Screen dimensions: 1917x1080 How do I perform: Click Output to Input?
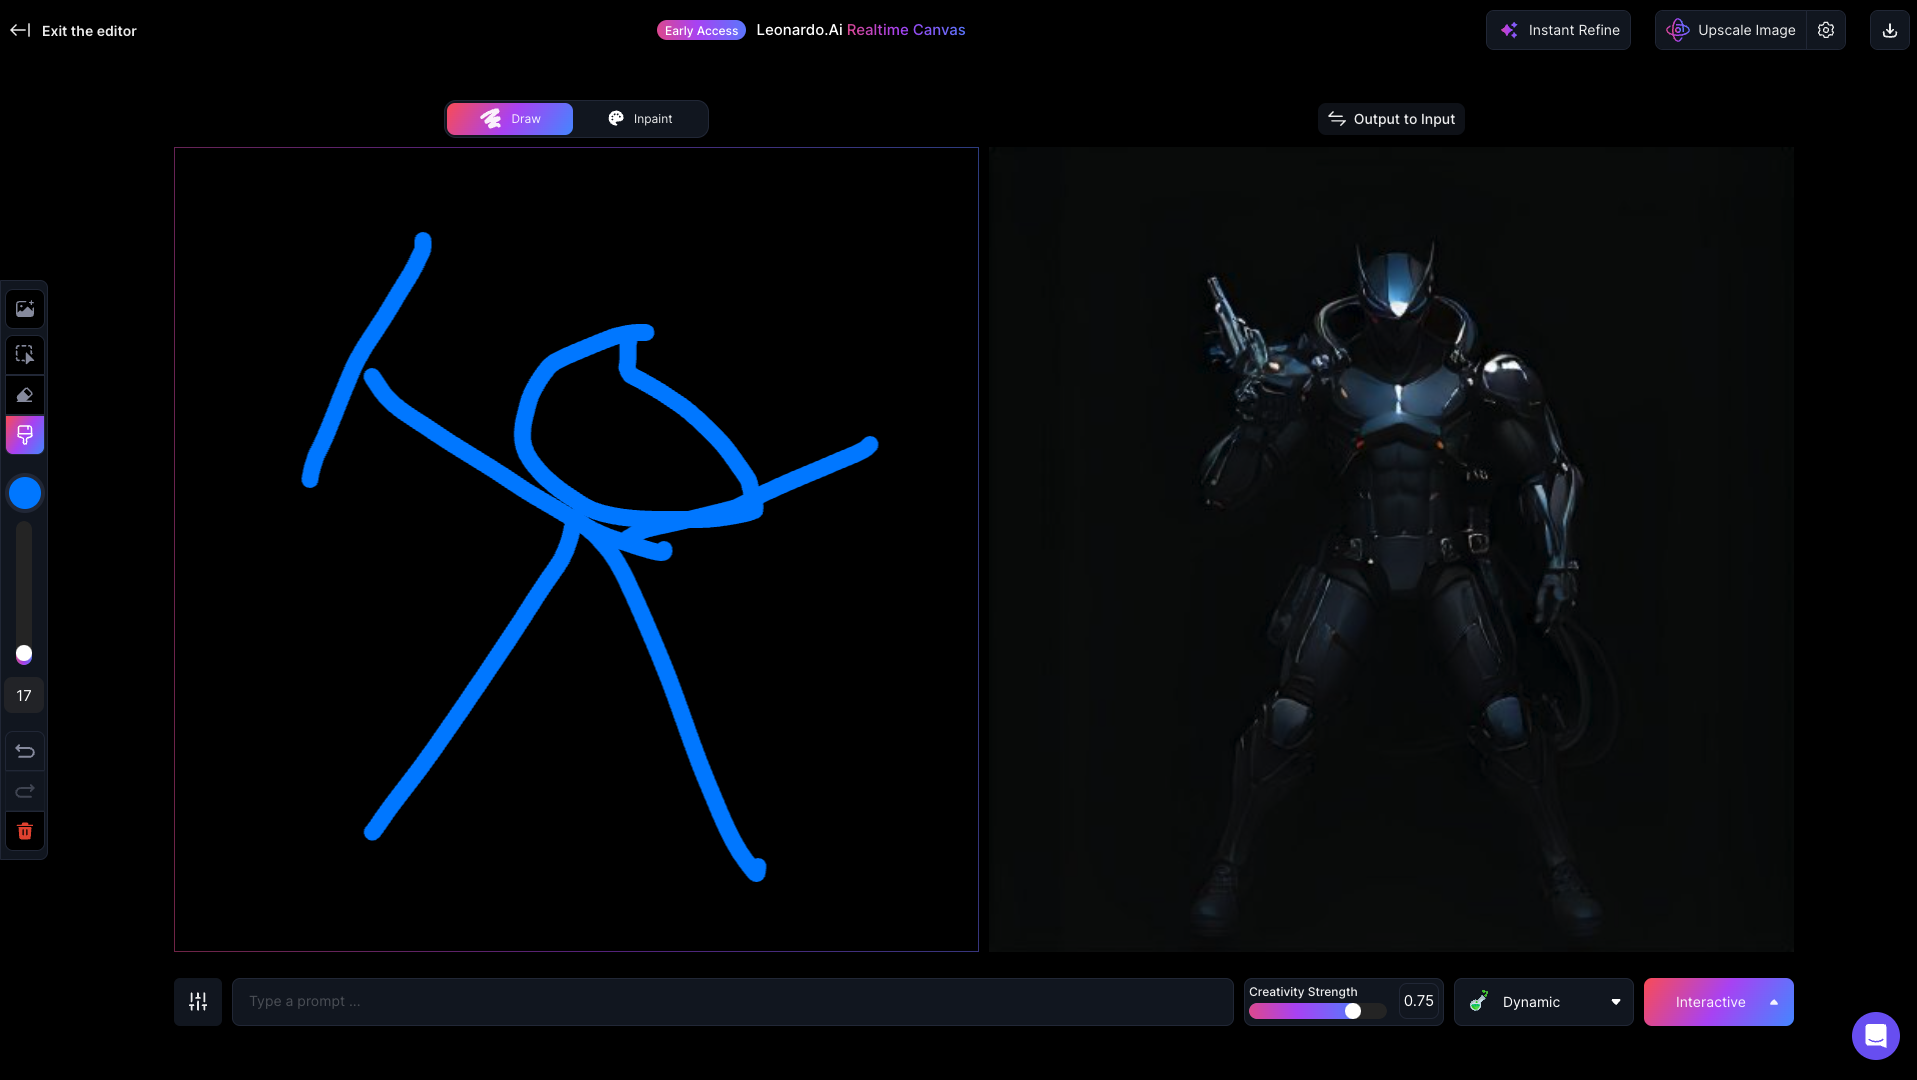pyautogui.click(x=1390, y=118)
